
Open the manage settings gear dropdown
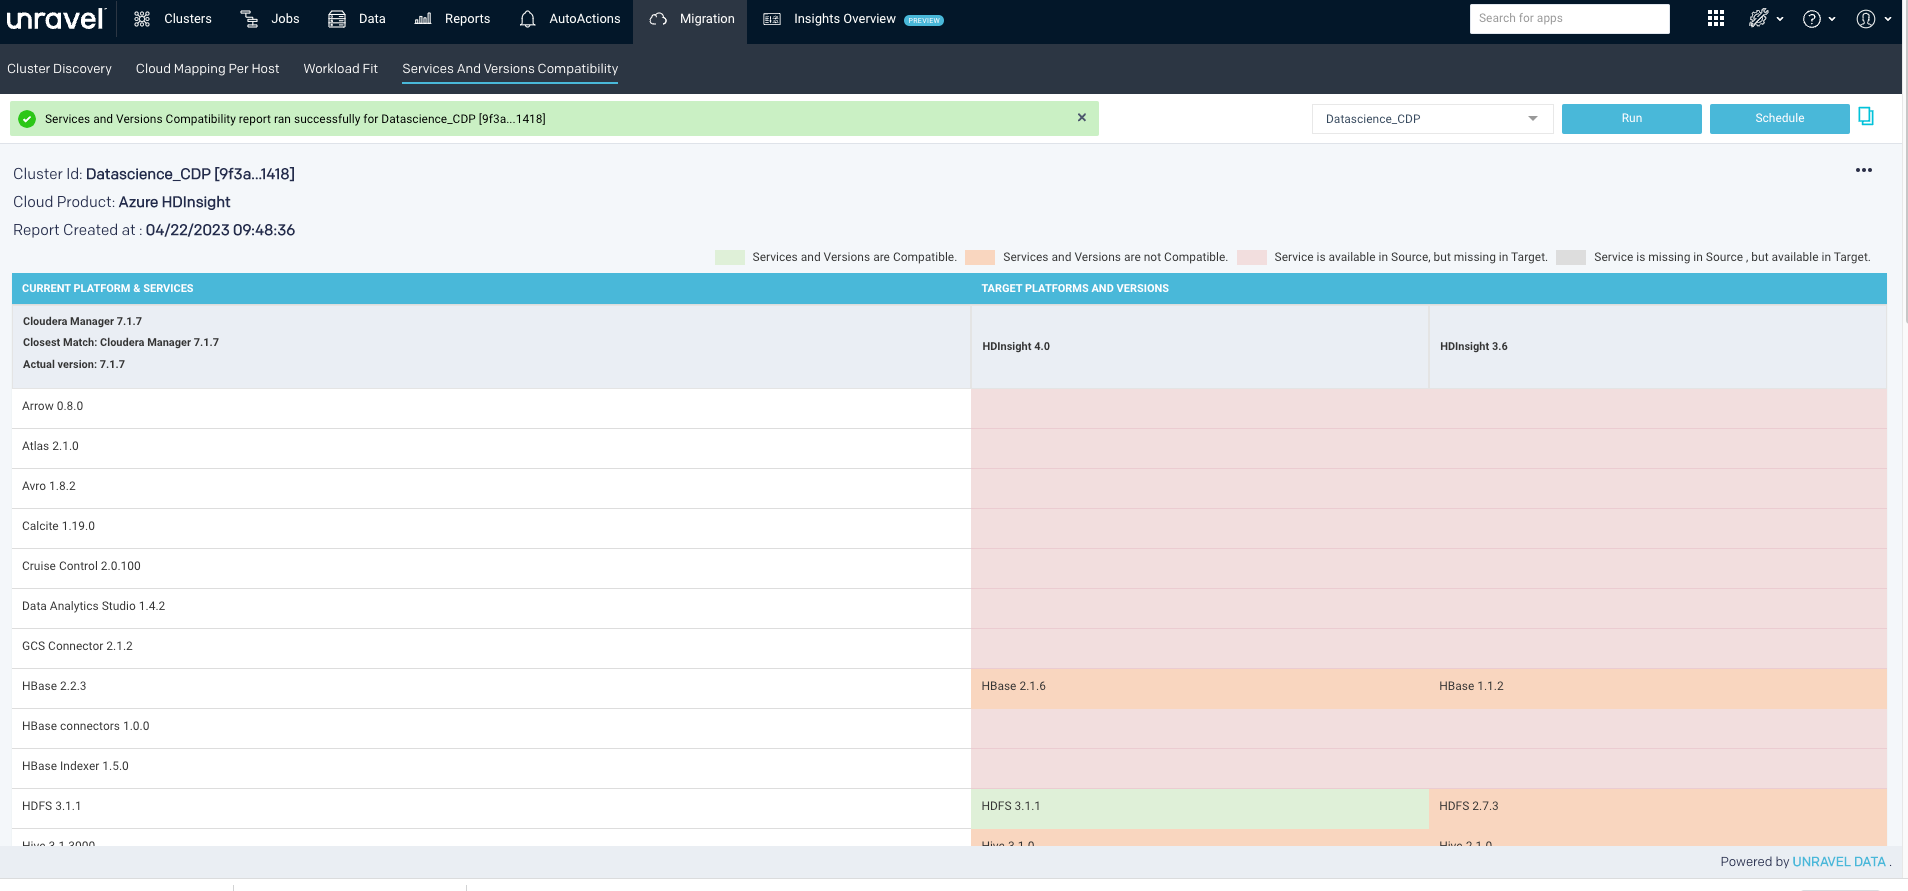[1766, 18]
